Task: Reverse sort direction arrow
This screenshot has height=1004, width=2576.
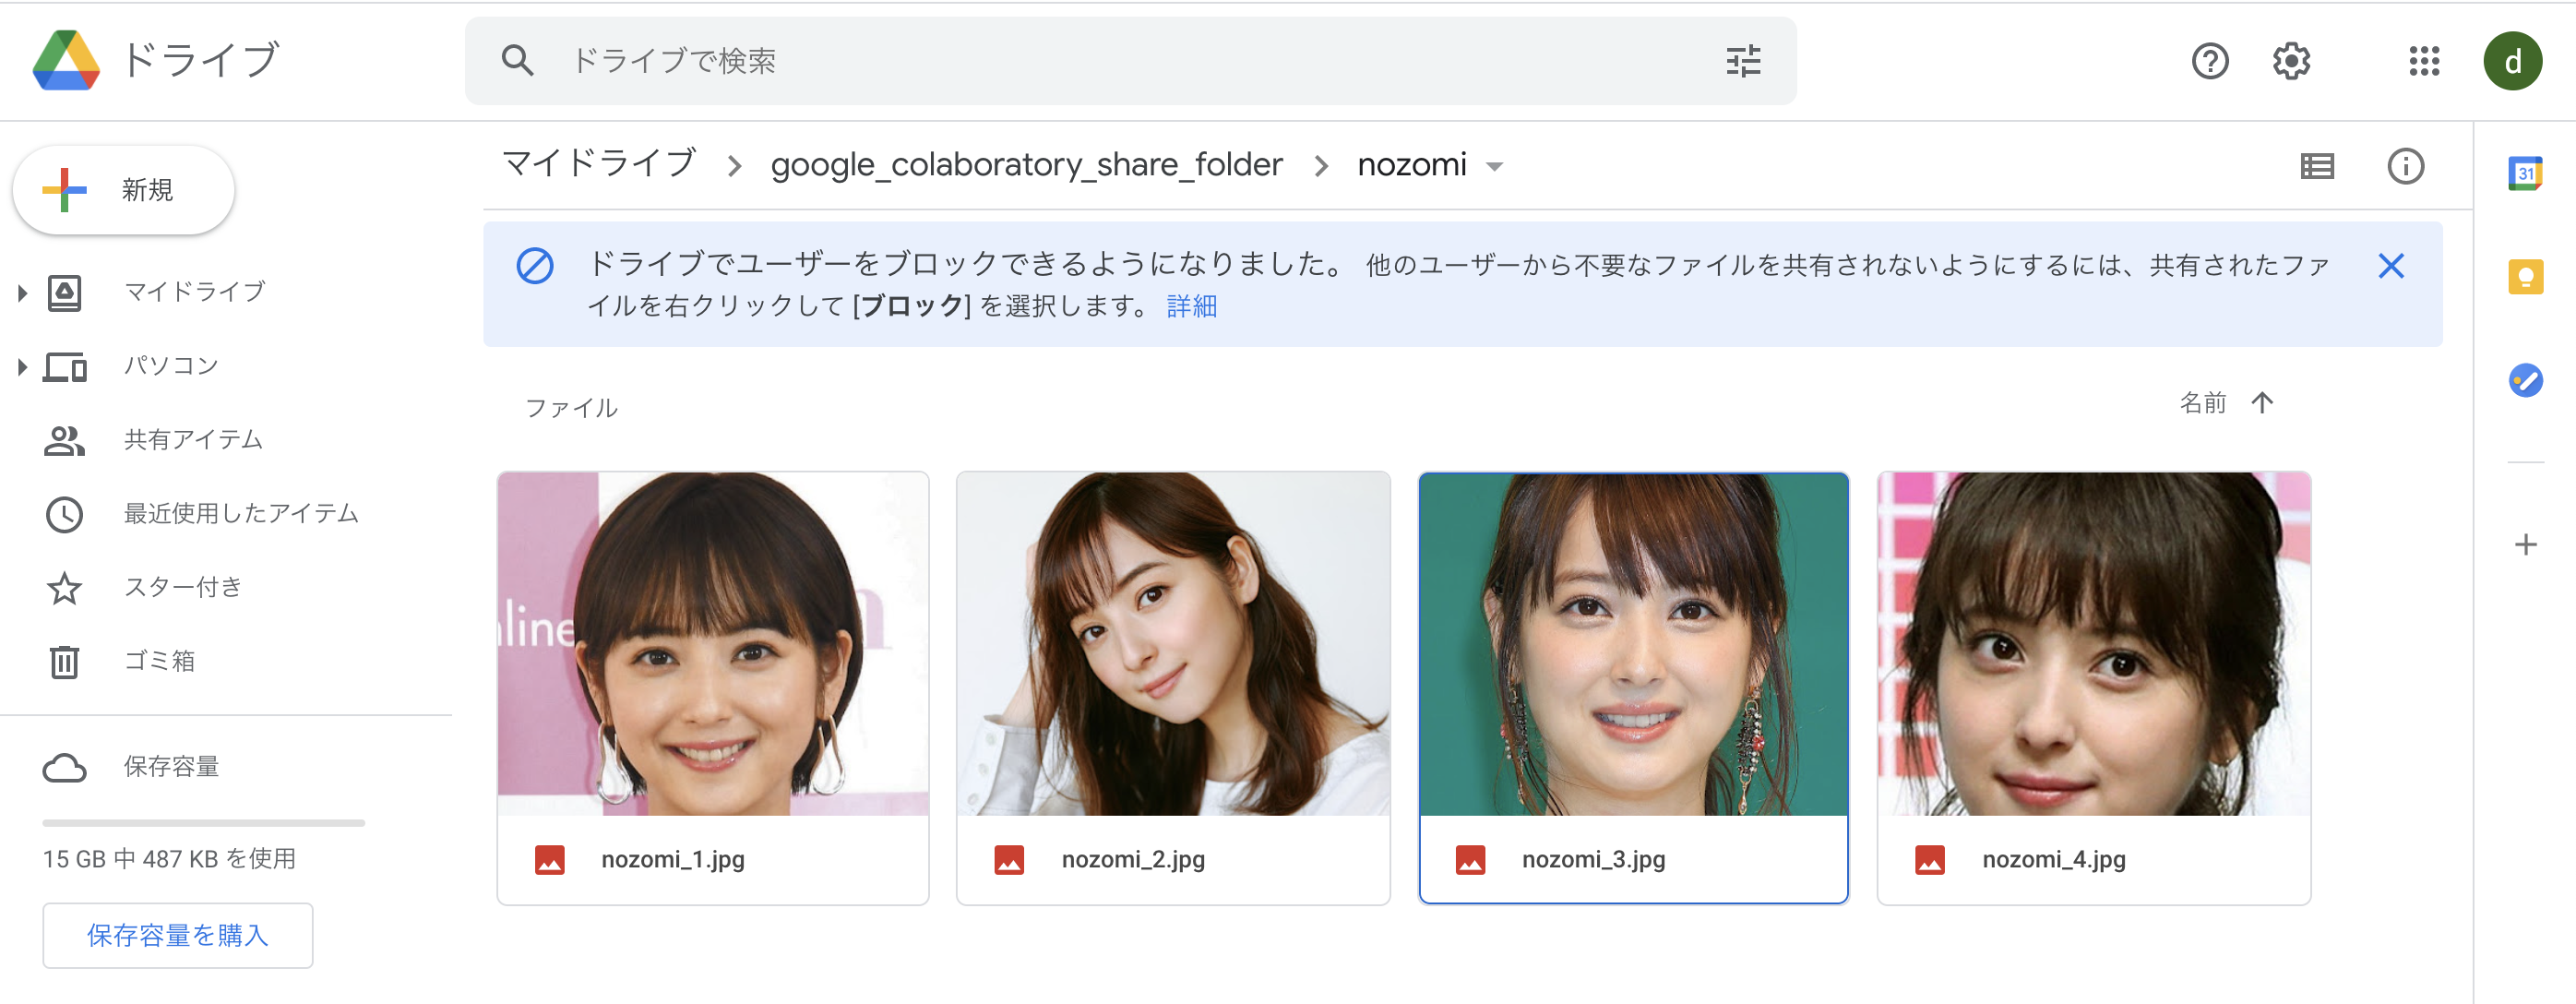Action: coord(2262,402)
